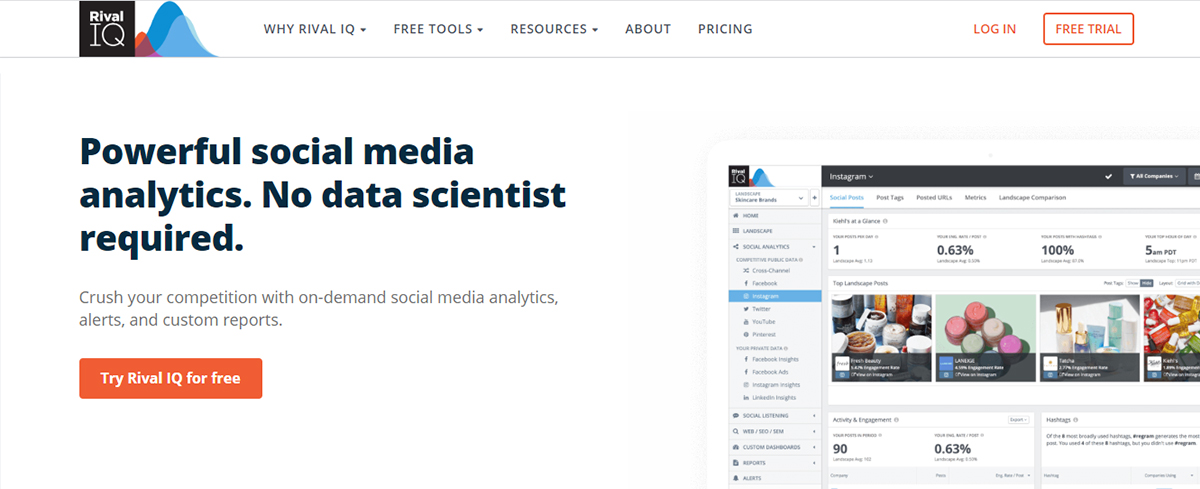1200x489 pixels.
Task: Go to the PRICING page
Action: pos(725,29)
